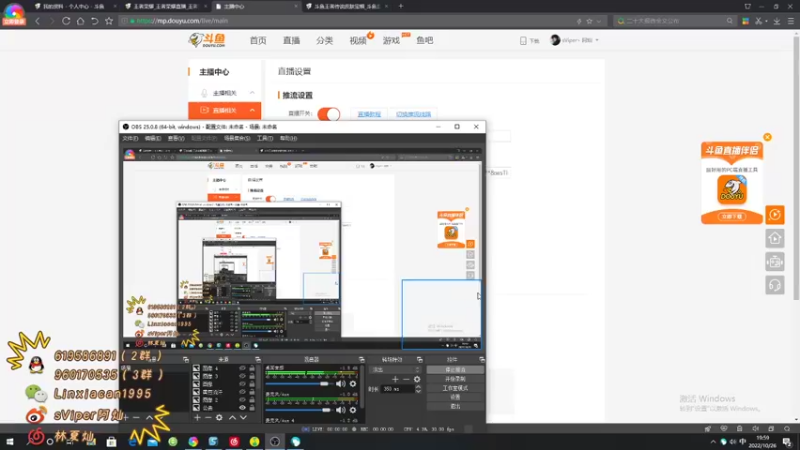
Task: Open the OBS 编辑 menu
Action: tap(153, 138)
